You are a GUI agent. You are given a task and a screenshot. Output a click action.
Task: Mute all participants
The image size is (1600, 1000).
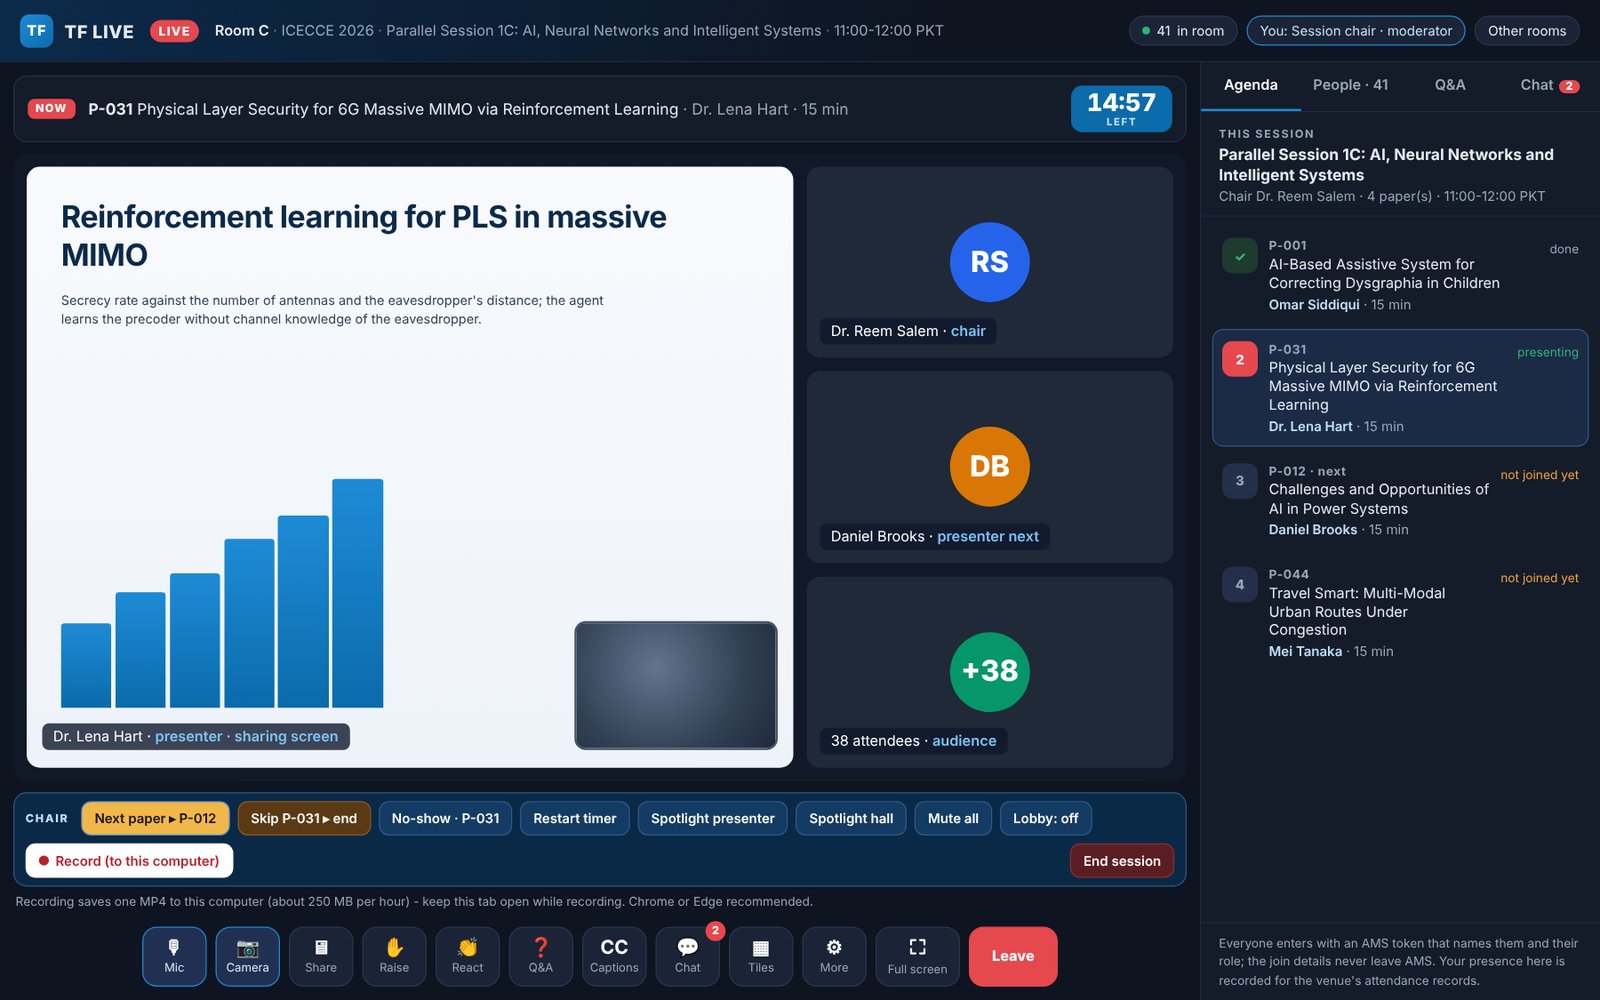(x=953, y=818)
